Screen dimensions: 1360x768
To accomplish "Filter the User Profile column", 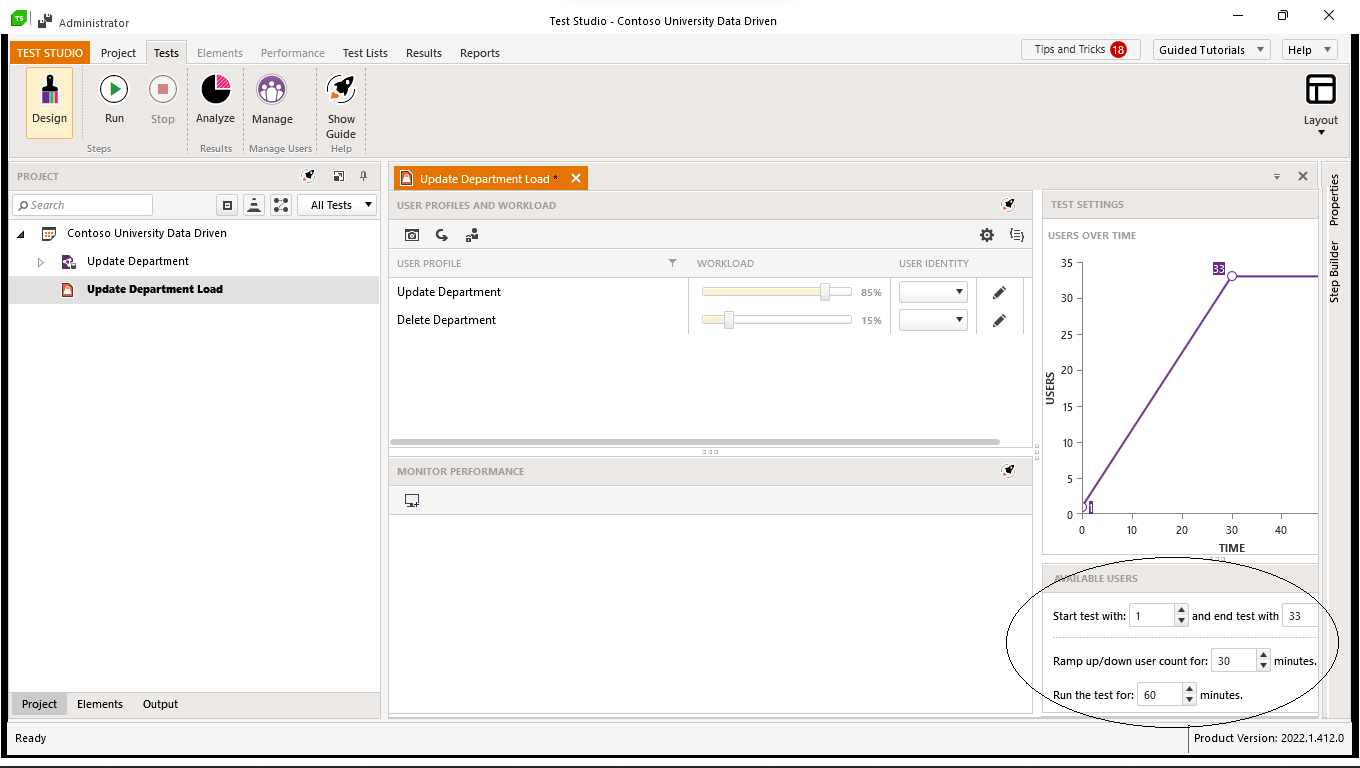I will 673,263.
